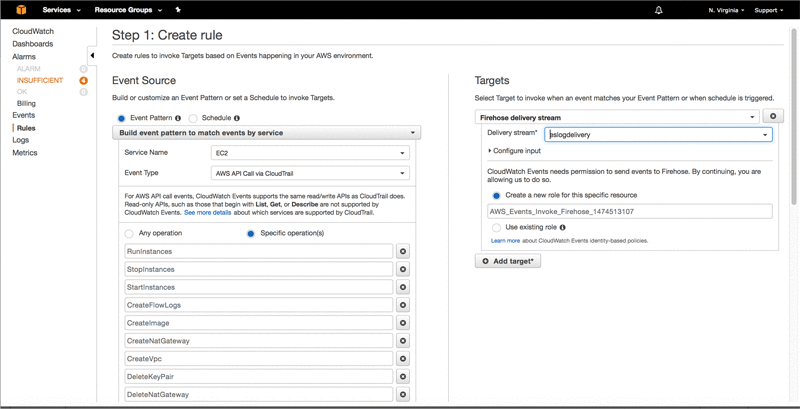Collapse the left navigation sidebar arrow
This screenshot has width=800, height=409.
(92, 56)
